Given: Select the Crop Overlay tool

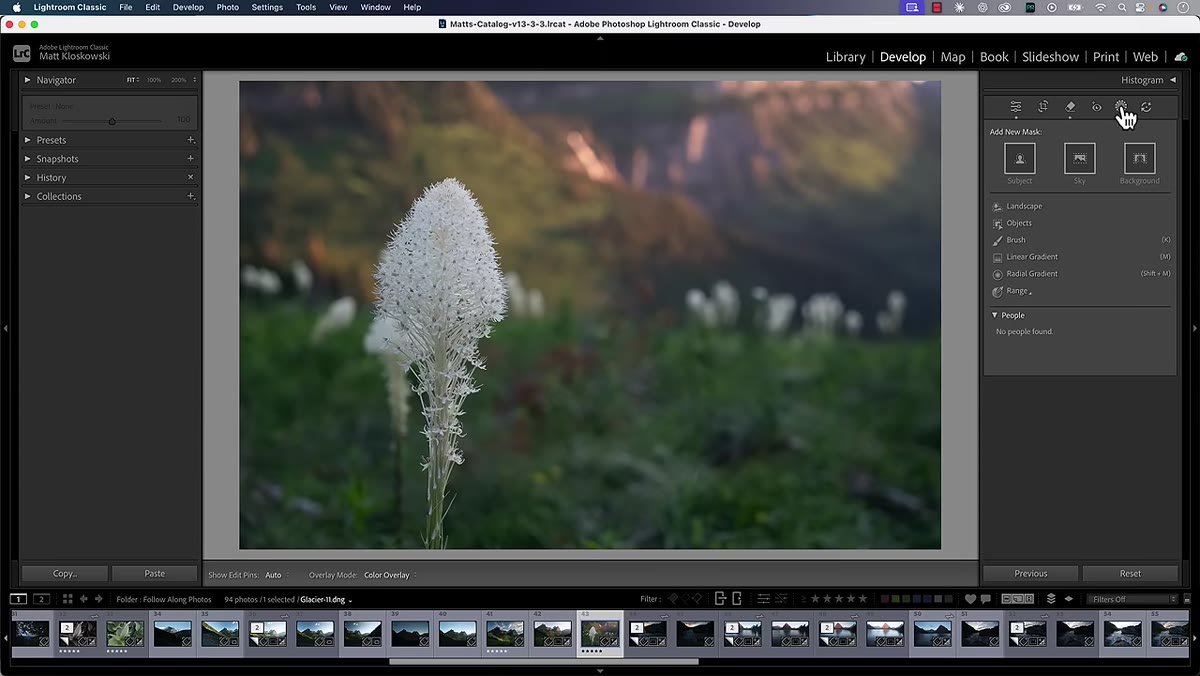Looking at the screenshot, I should point(1043,107).
